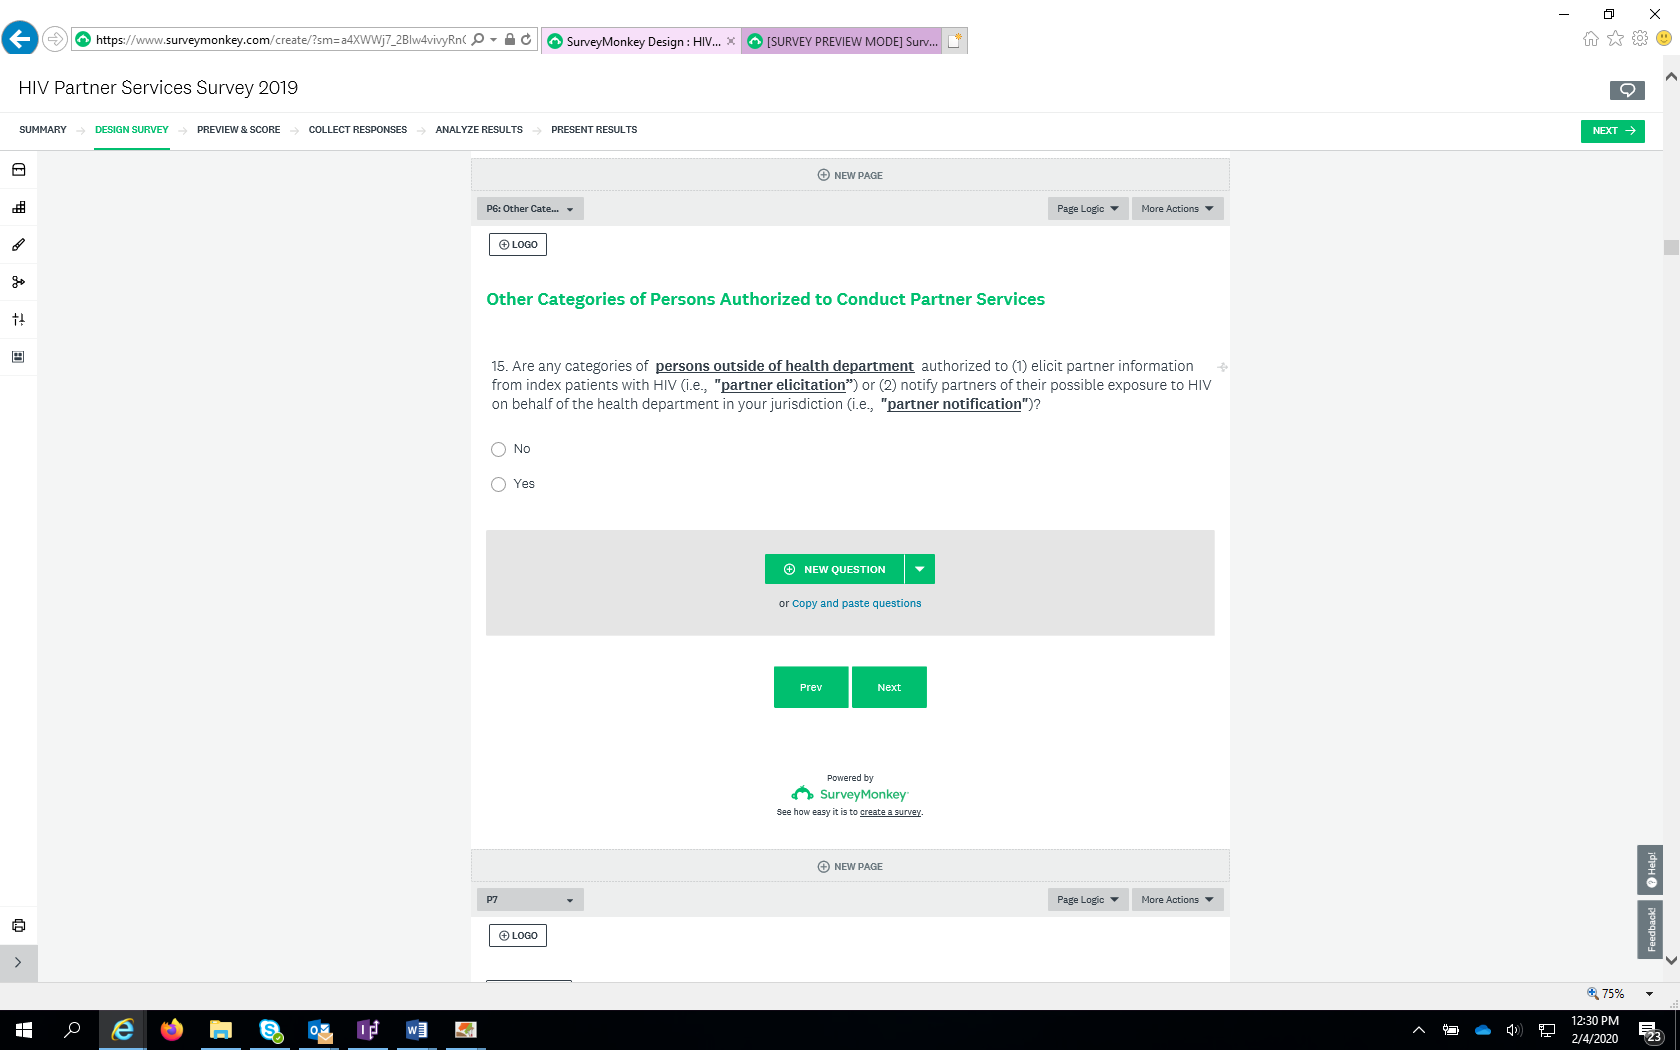Click the page scrollbar thumb
Viewport: 1680px width, 1050px height.
1671,247
